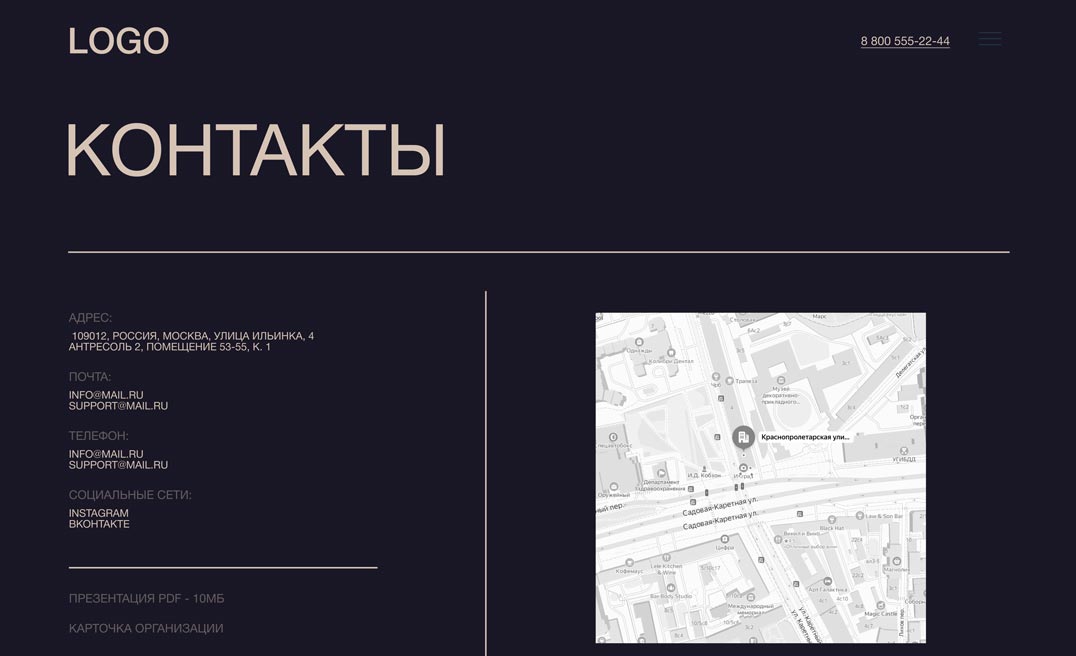The width and height of the screenshot is (1076, 656).
Task: Click the Кофемаус cafe icon on the map
Action: pyautogui.click(x=629, y=562)
